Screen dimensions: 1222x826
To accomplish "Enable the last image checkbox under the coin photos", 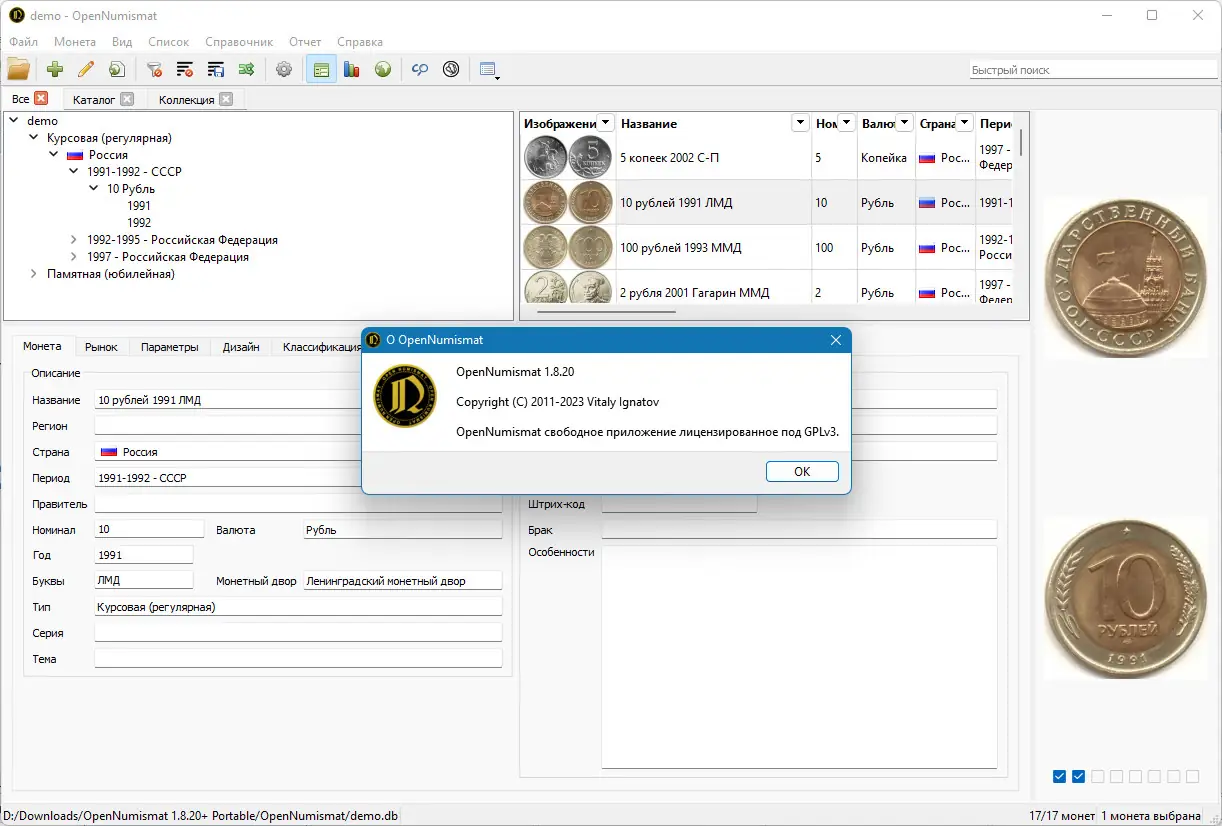I will (1192, 776).
